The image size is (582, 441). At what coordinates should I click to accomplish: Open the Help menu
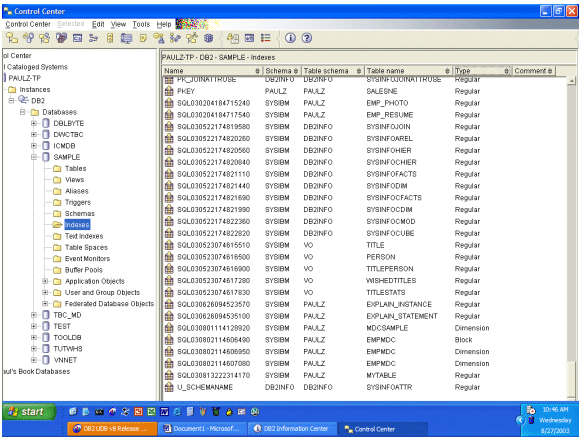164,24
